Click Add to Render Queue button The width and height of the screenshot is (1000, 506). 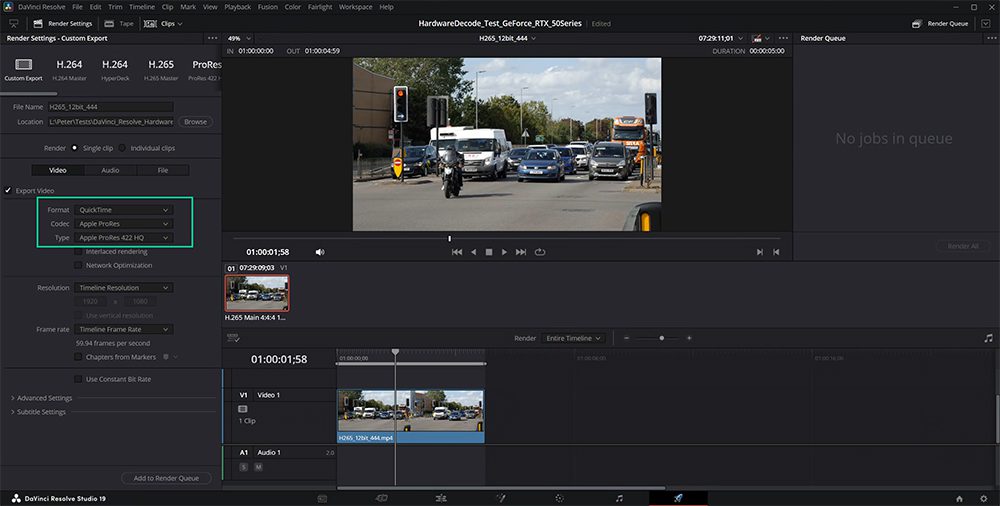click(166, 478)
